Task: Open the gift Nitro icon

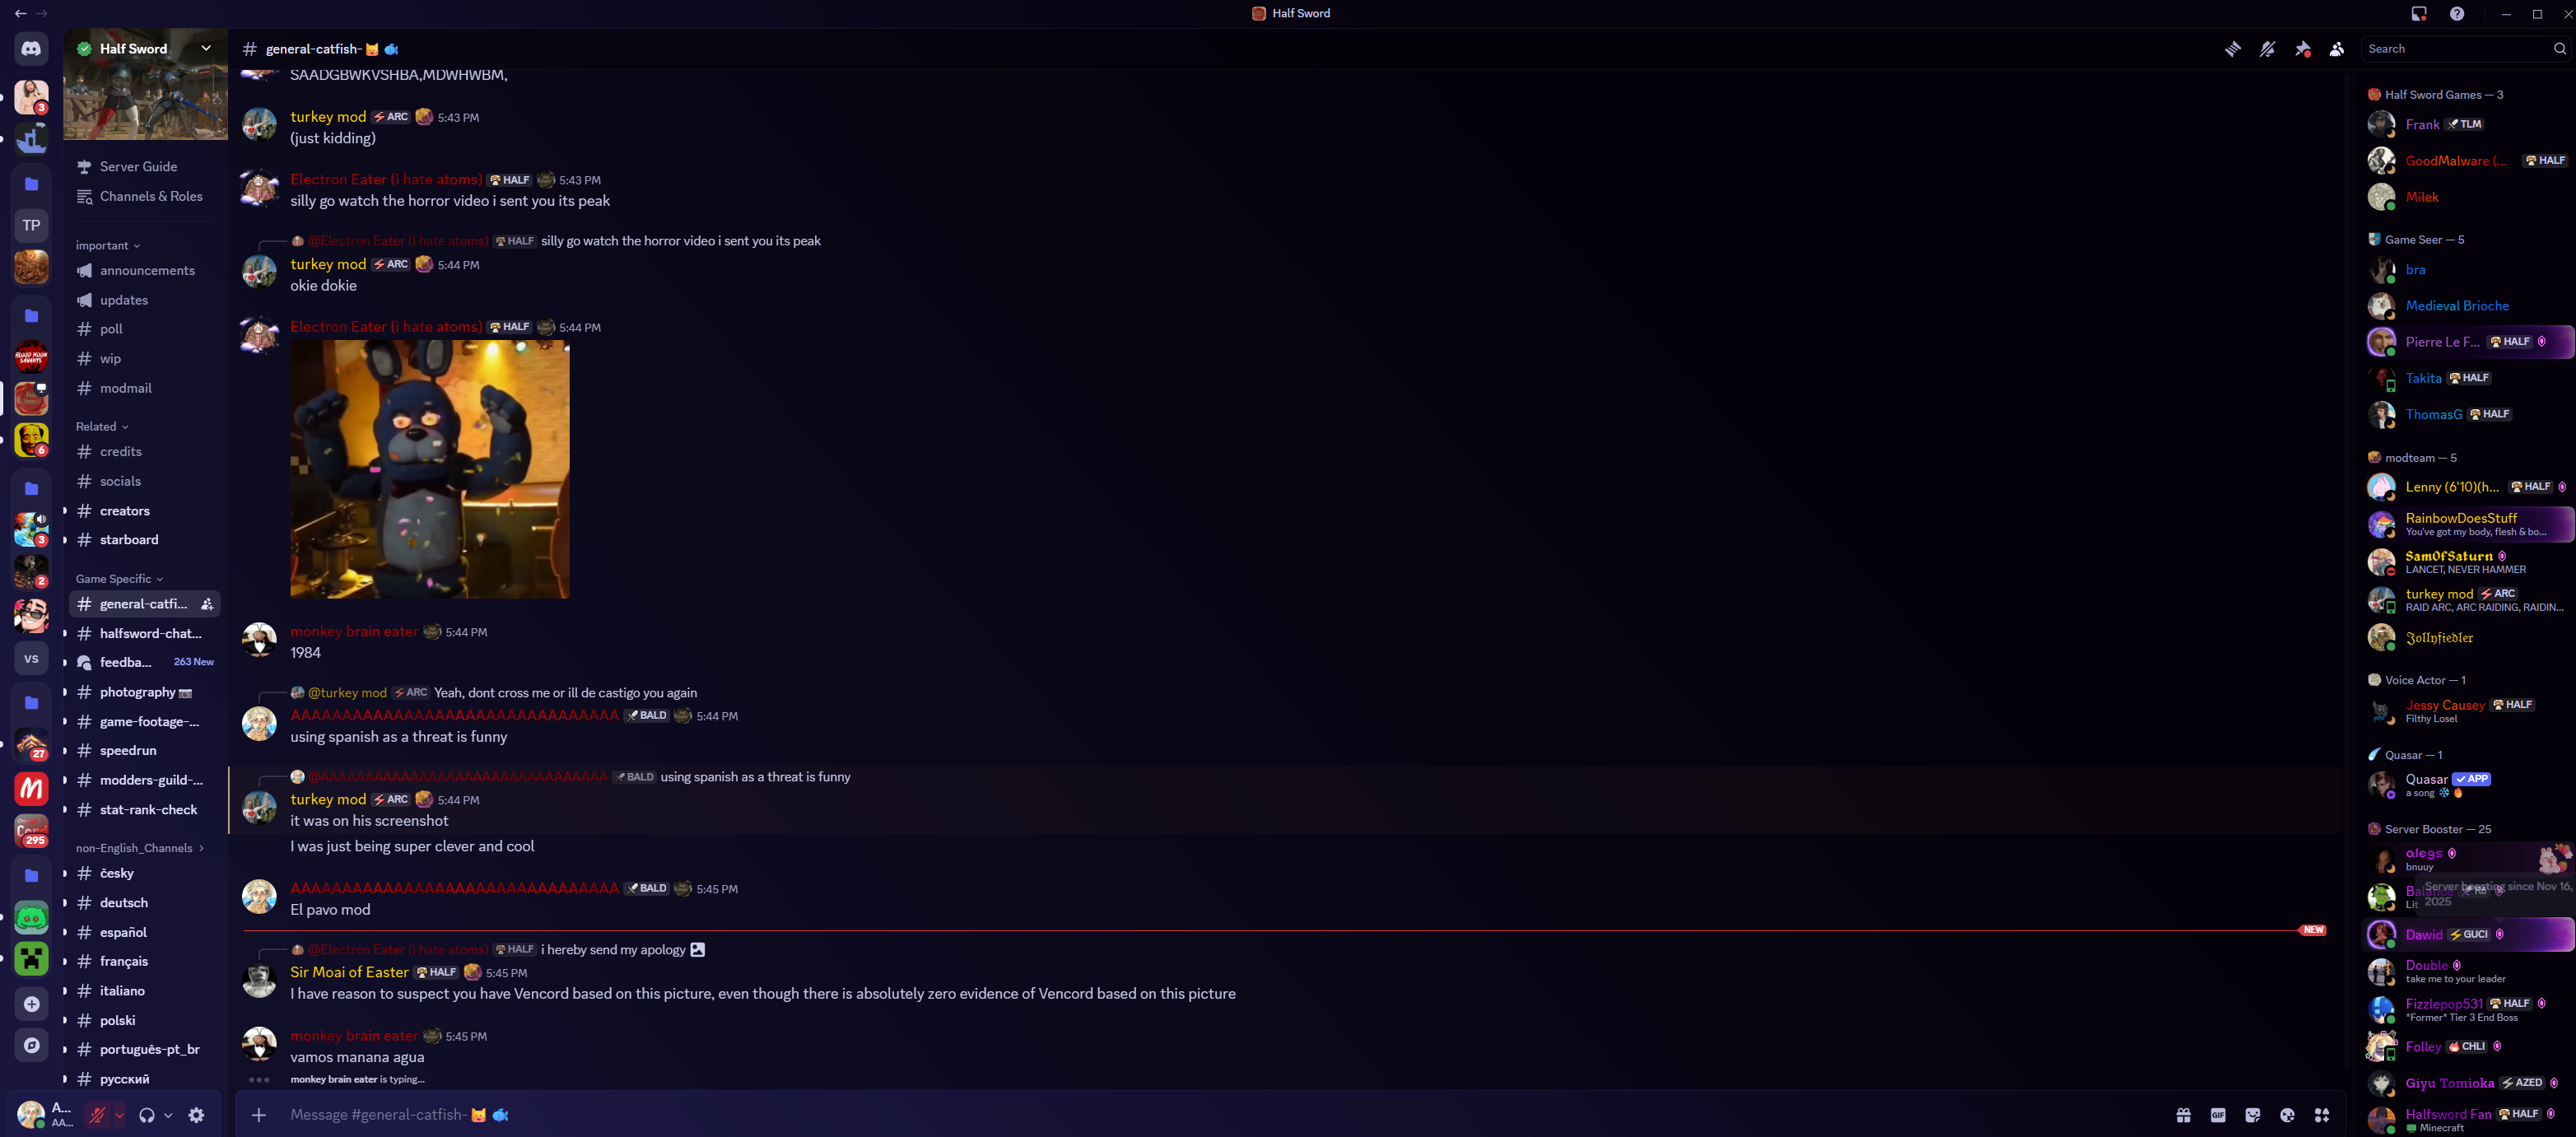Action: point(2183,1115)
